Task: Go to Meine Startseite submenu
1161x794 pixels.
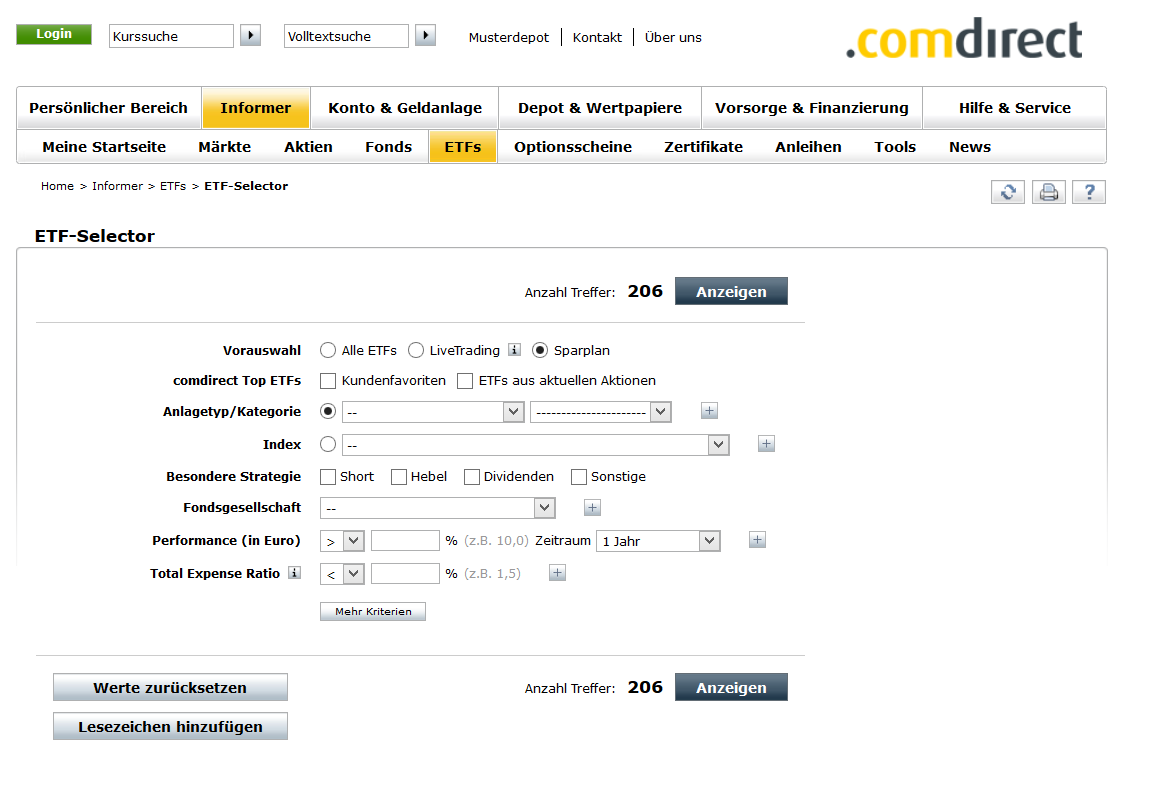Action: tap(104, 147)
